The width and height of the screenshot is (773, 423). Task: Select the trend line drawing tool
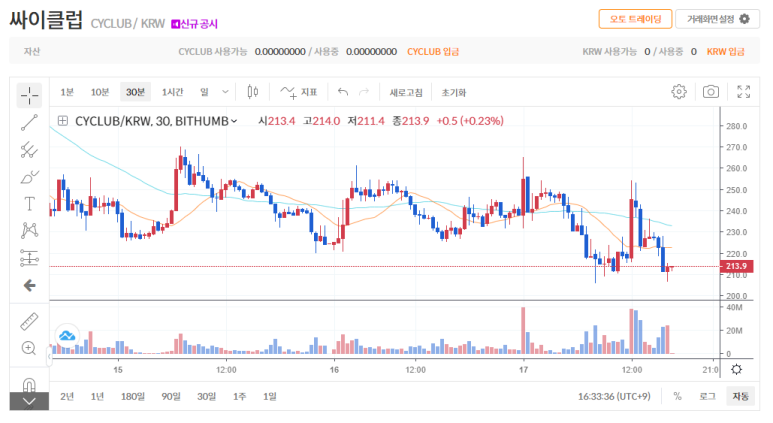29,123
